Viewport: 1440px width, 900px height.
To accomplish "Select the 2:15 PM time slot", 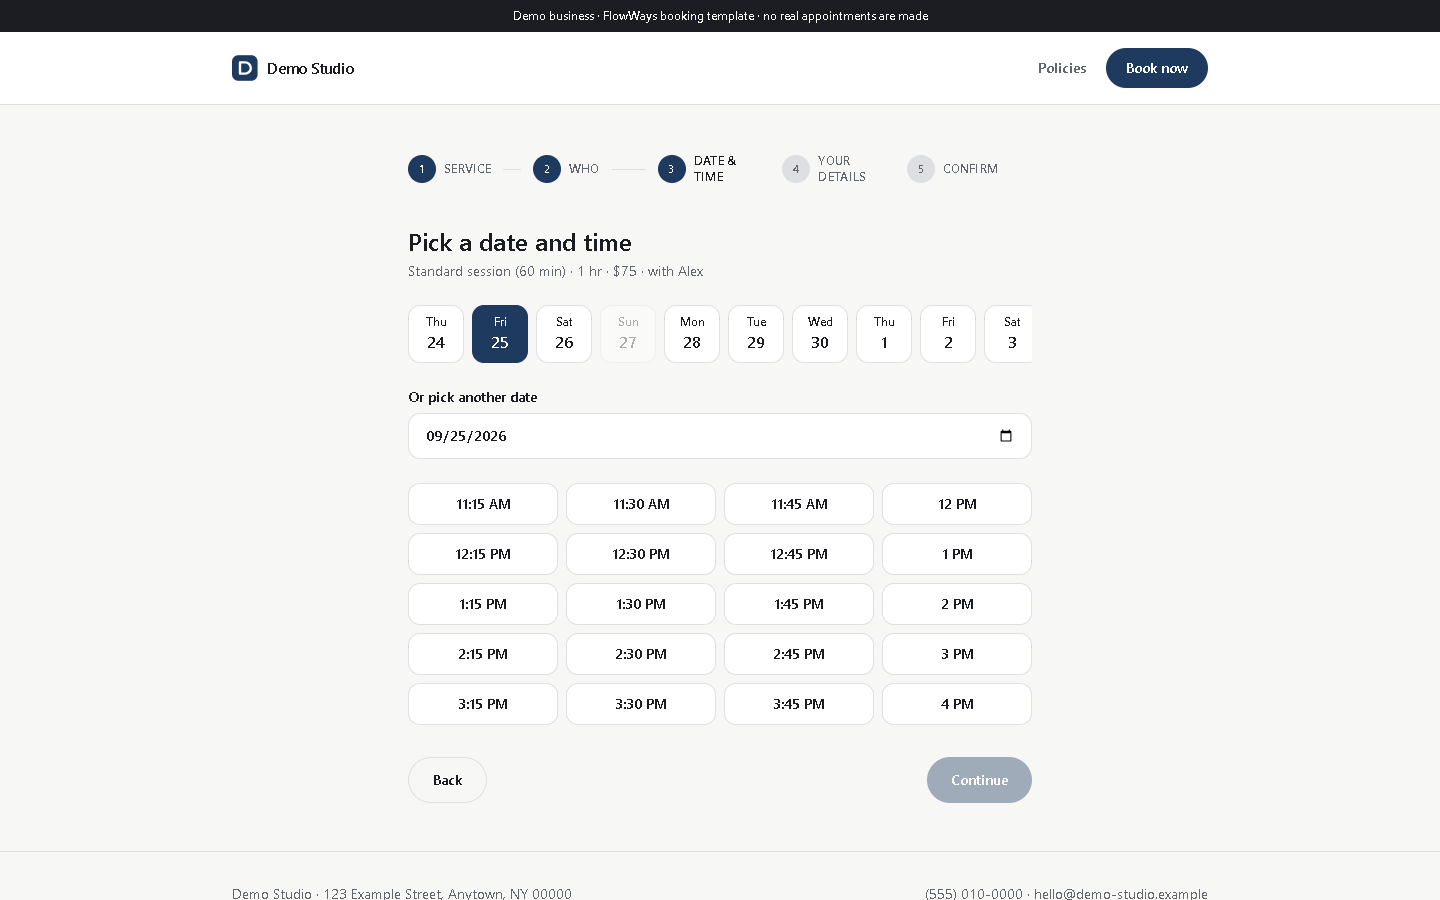I will (x=483, y=654).
